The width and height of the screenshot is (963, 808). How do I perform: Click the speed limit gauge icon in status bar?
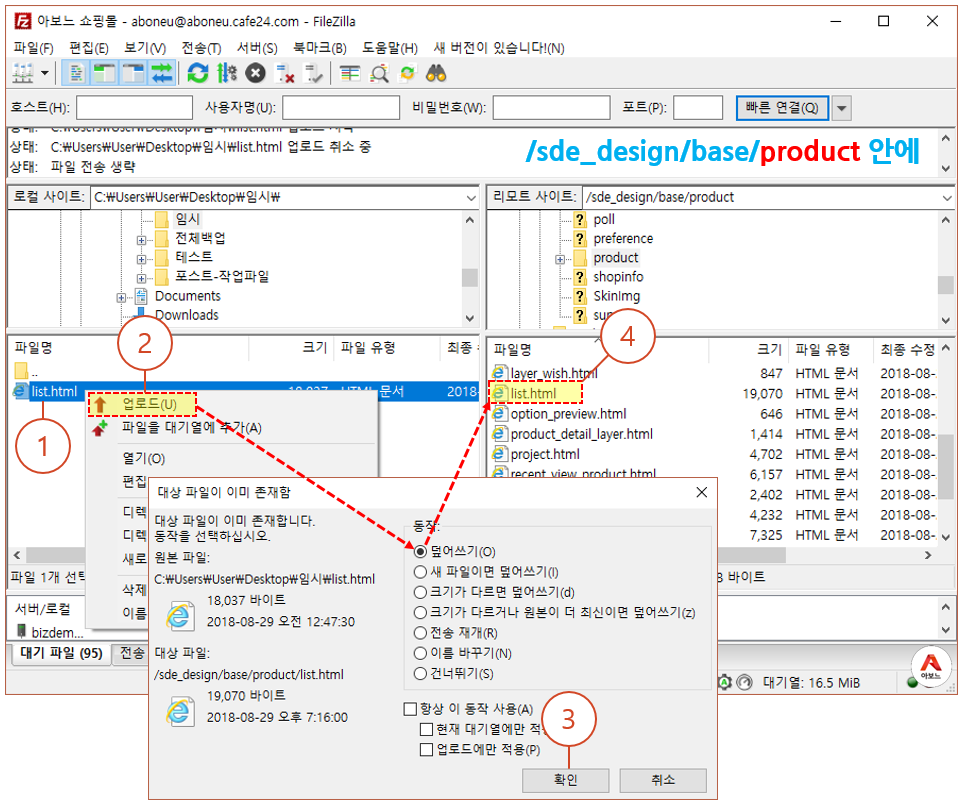(x=744, y=682)
